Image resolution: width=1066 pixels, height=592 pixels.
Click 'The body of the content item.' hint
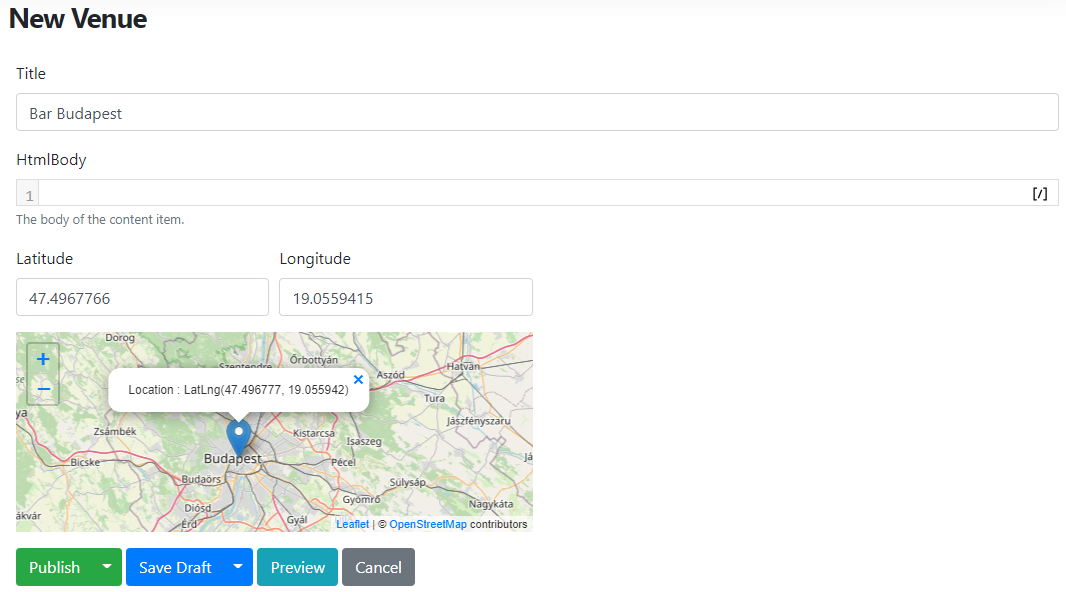point(100,220)
